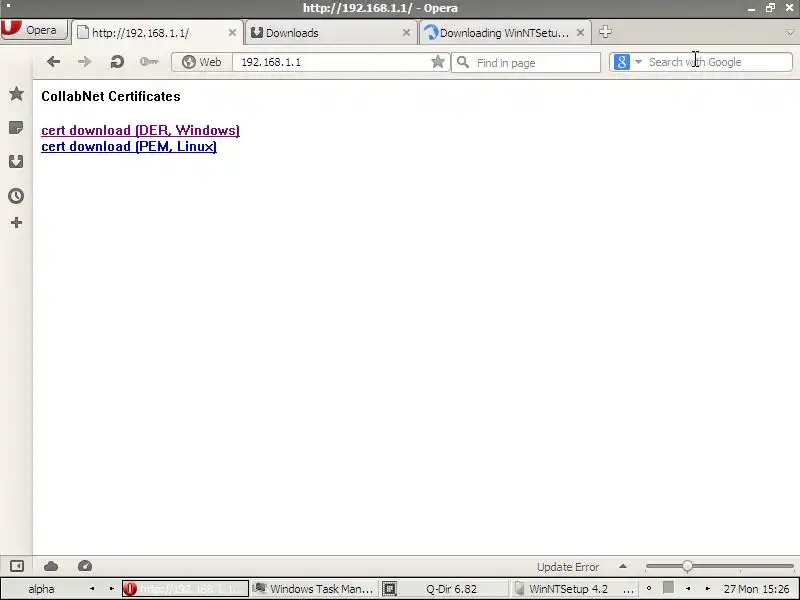Open the password wand key icon
800x600 pixels.
[149, 62]
